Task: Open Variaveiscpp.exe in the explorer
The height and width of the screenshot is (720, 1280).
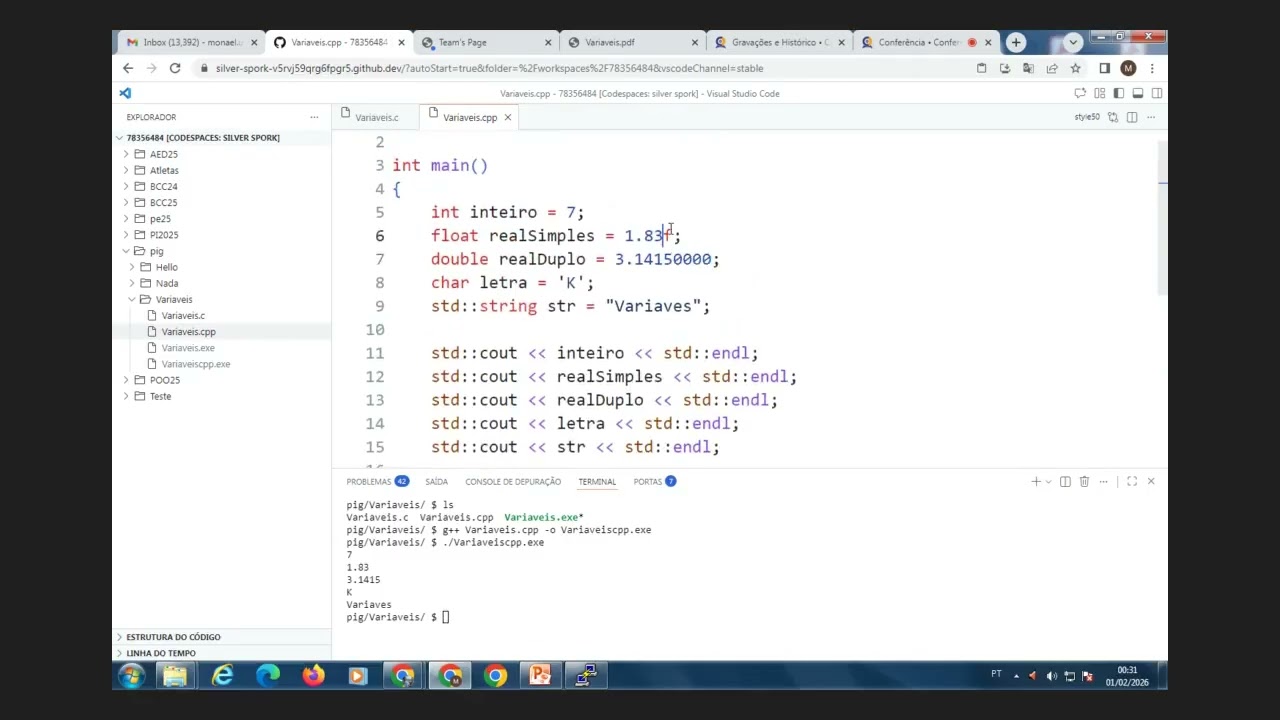Action: (195, 364)
